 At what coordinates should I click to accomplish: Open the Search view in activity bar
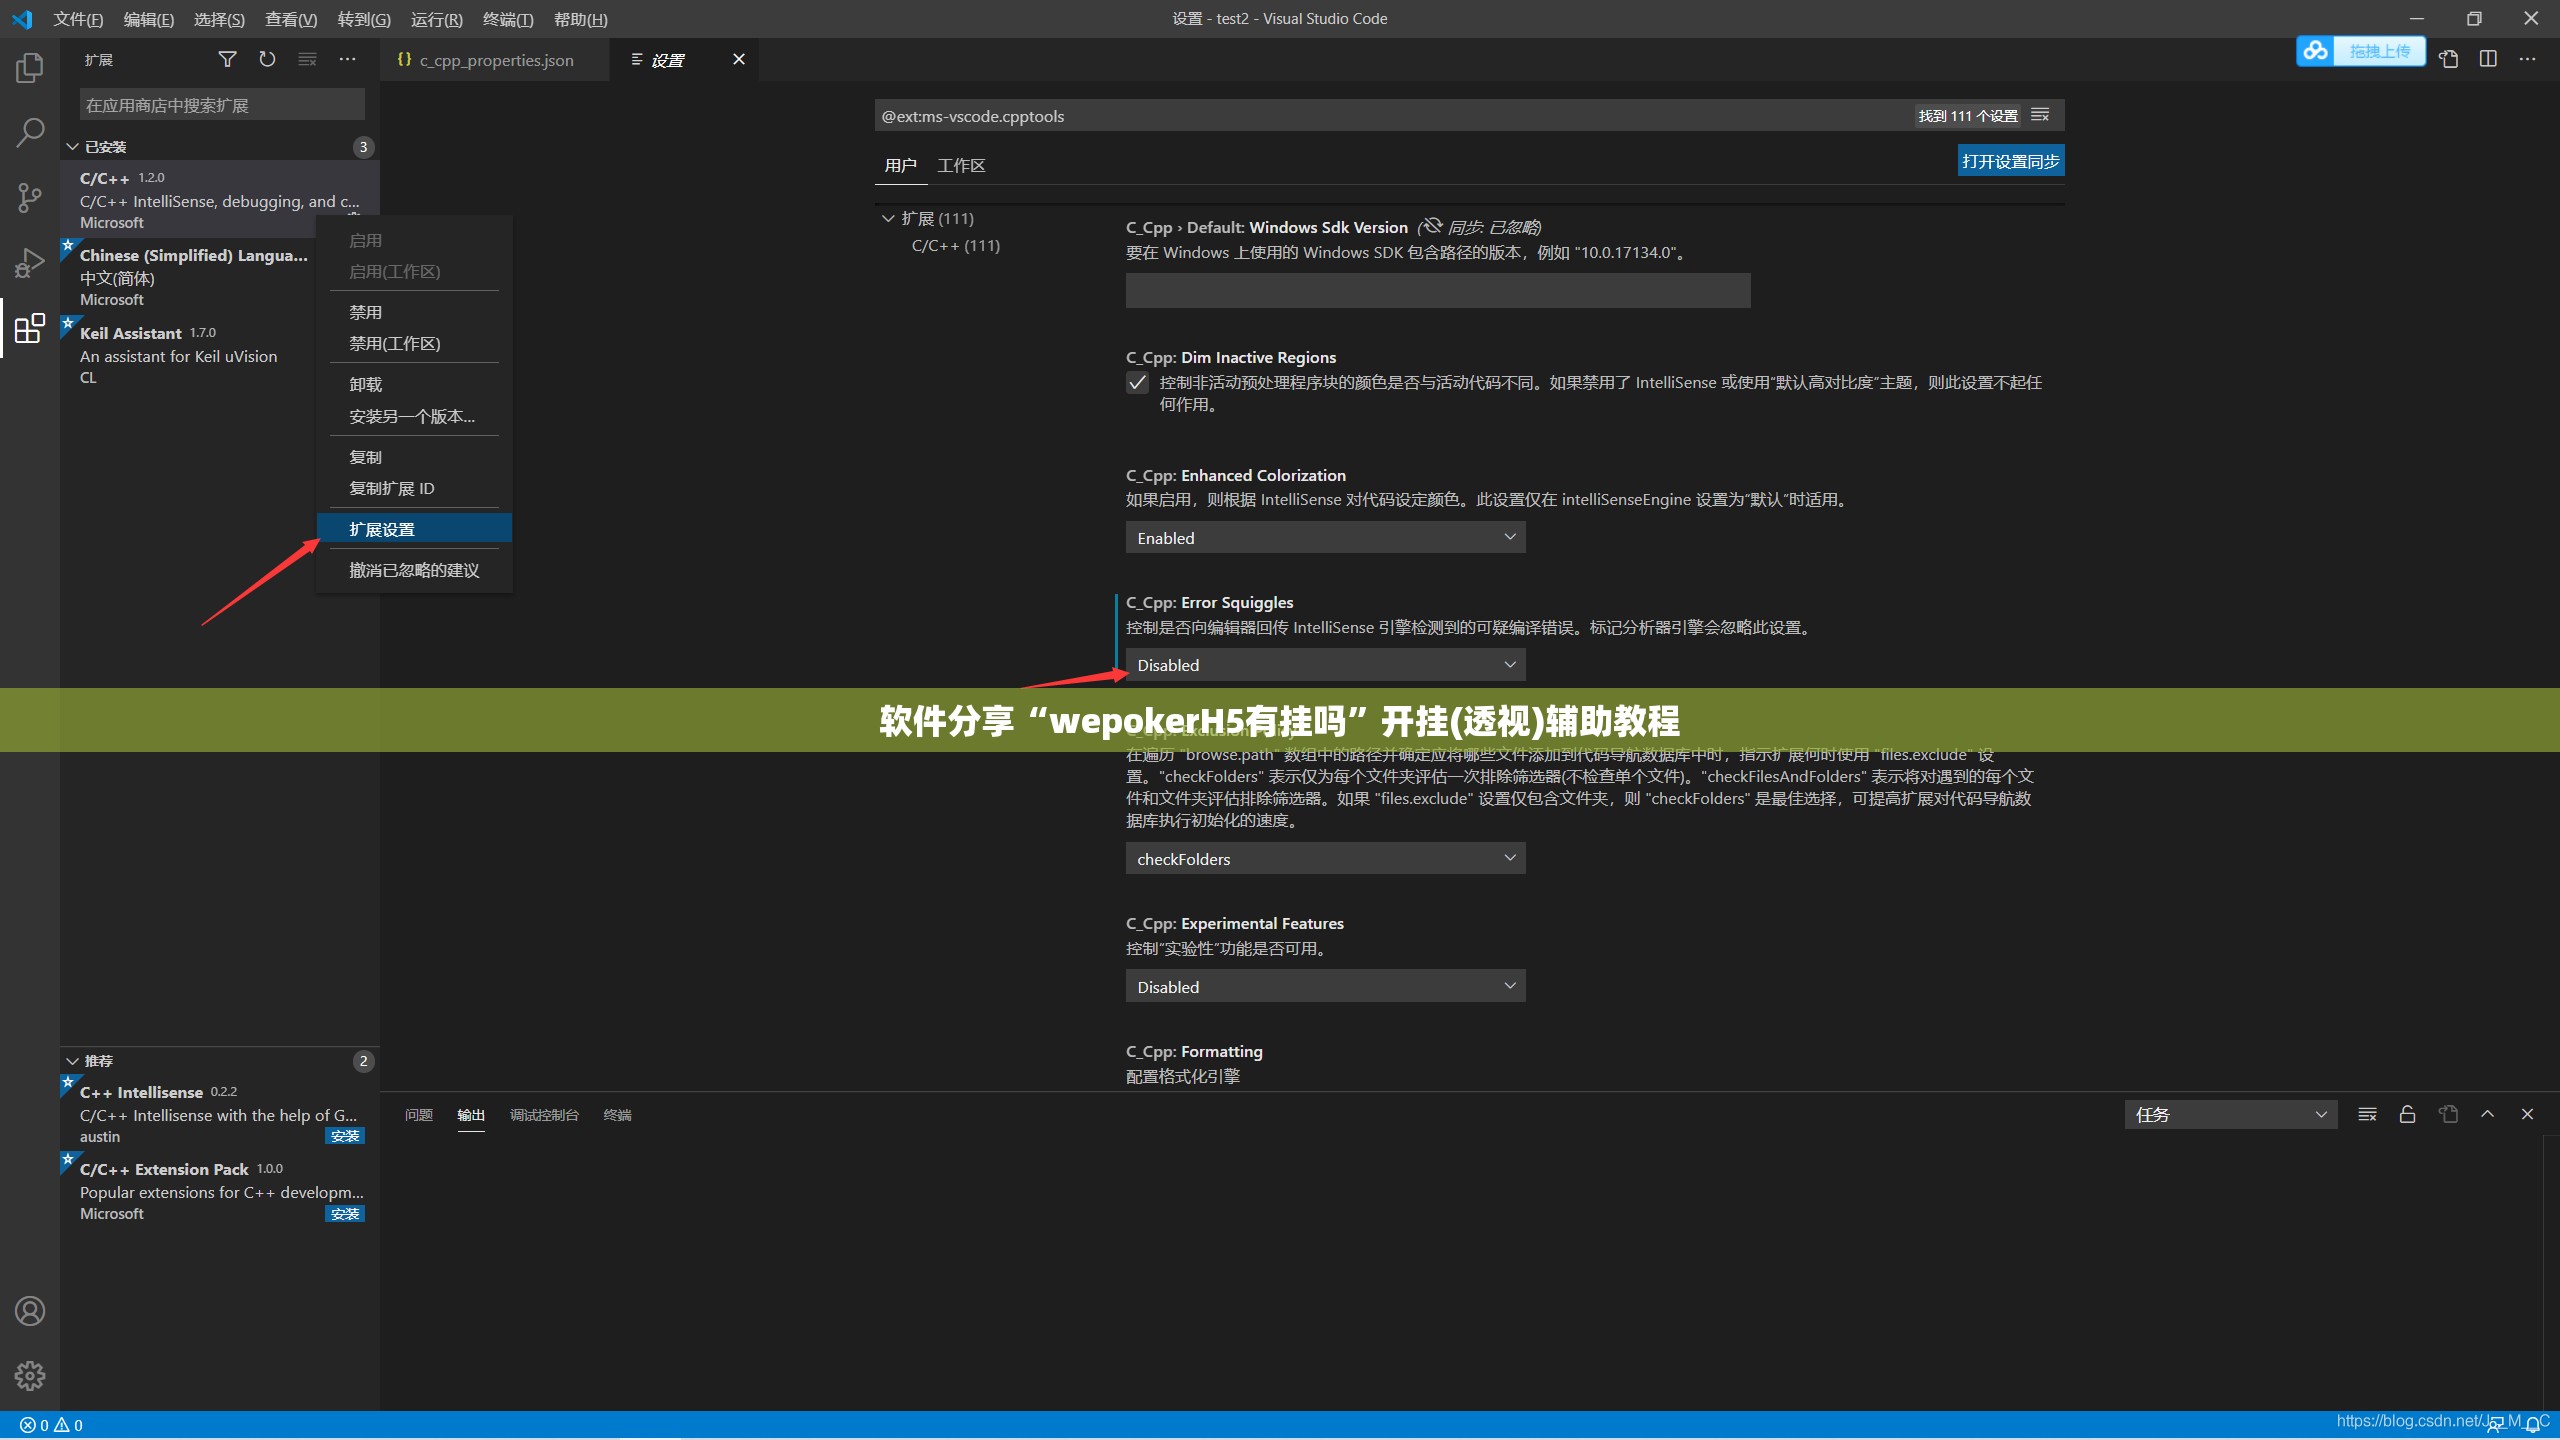click(x=30, y=132)
